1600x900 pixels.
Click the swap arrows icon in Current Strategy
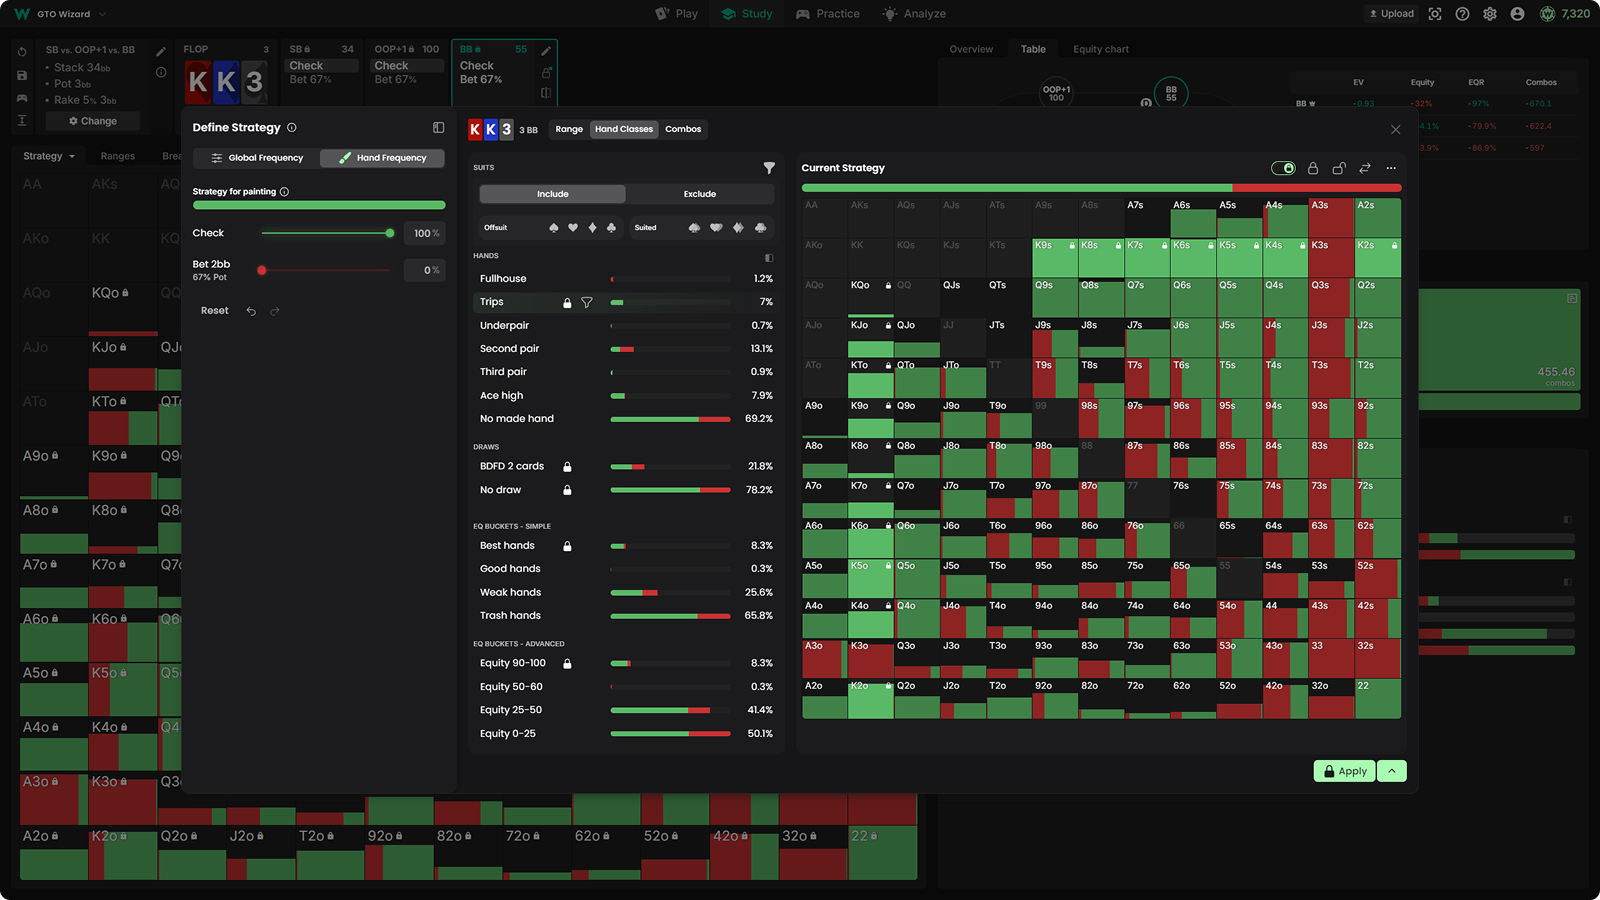(x=1365, y=168)
